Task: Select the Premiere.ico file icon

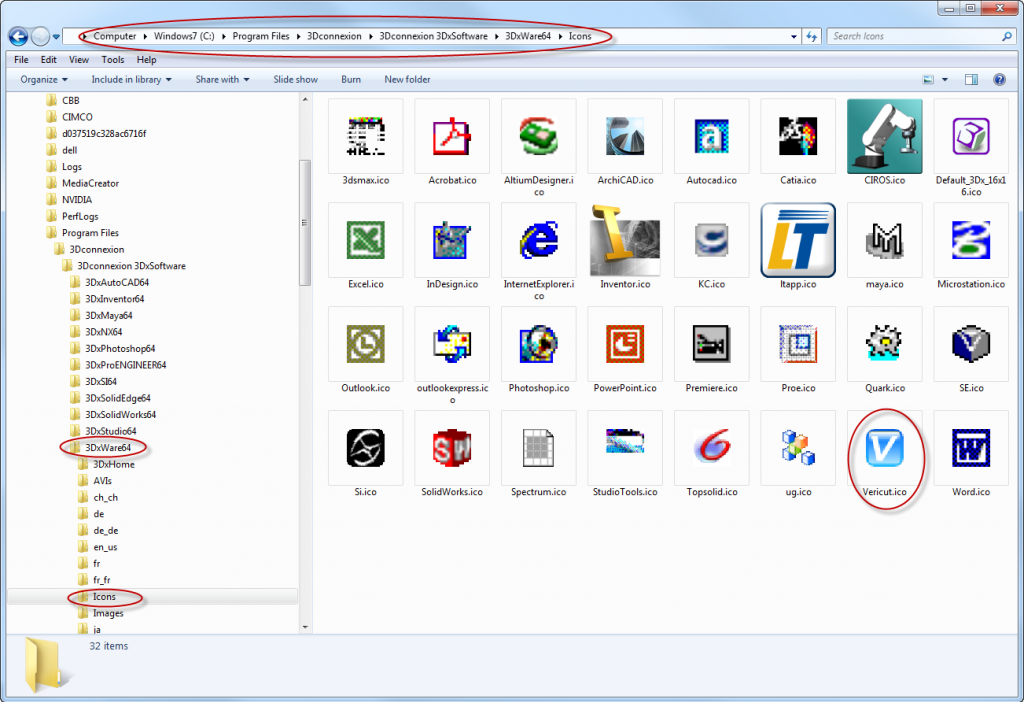Action: [x=712, y=344]
